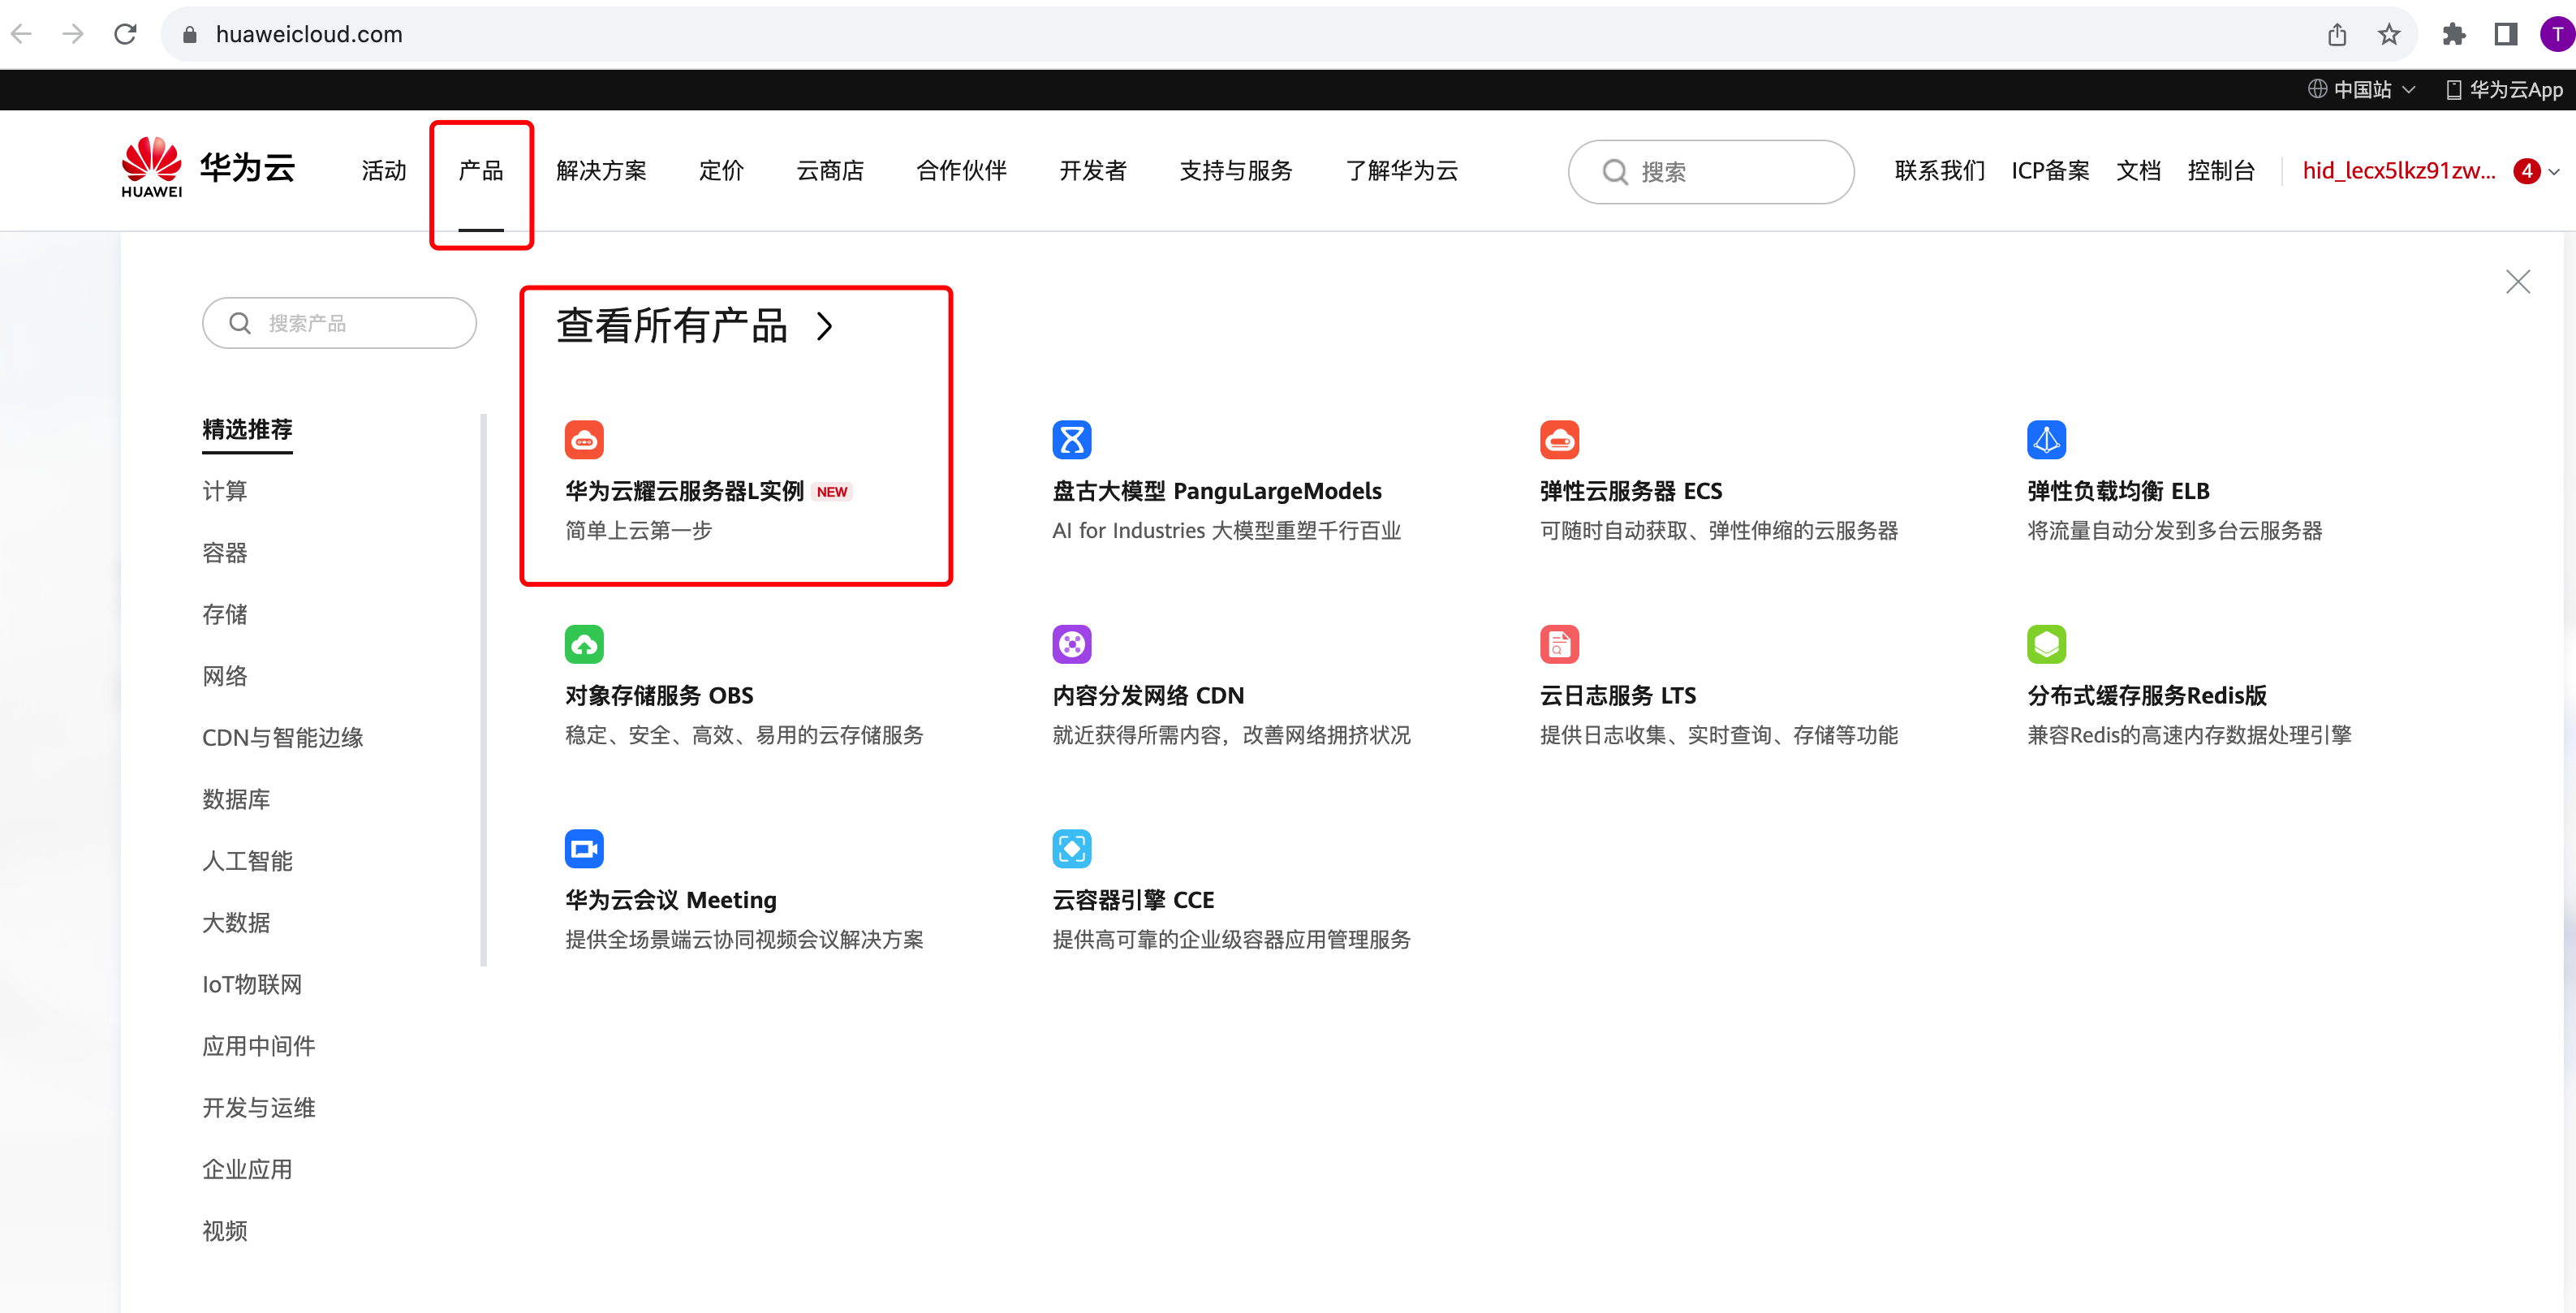Viewport: 2576px width, 1313px height.
Task: Select the 计算 category
Action: tap(224, 491)
